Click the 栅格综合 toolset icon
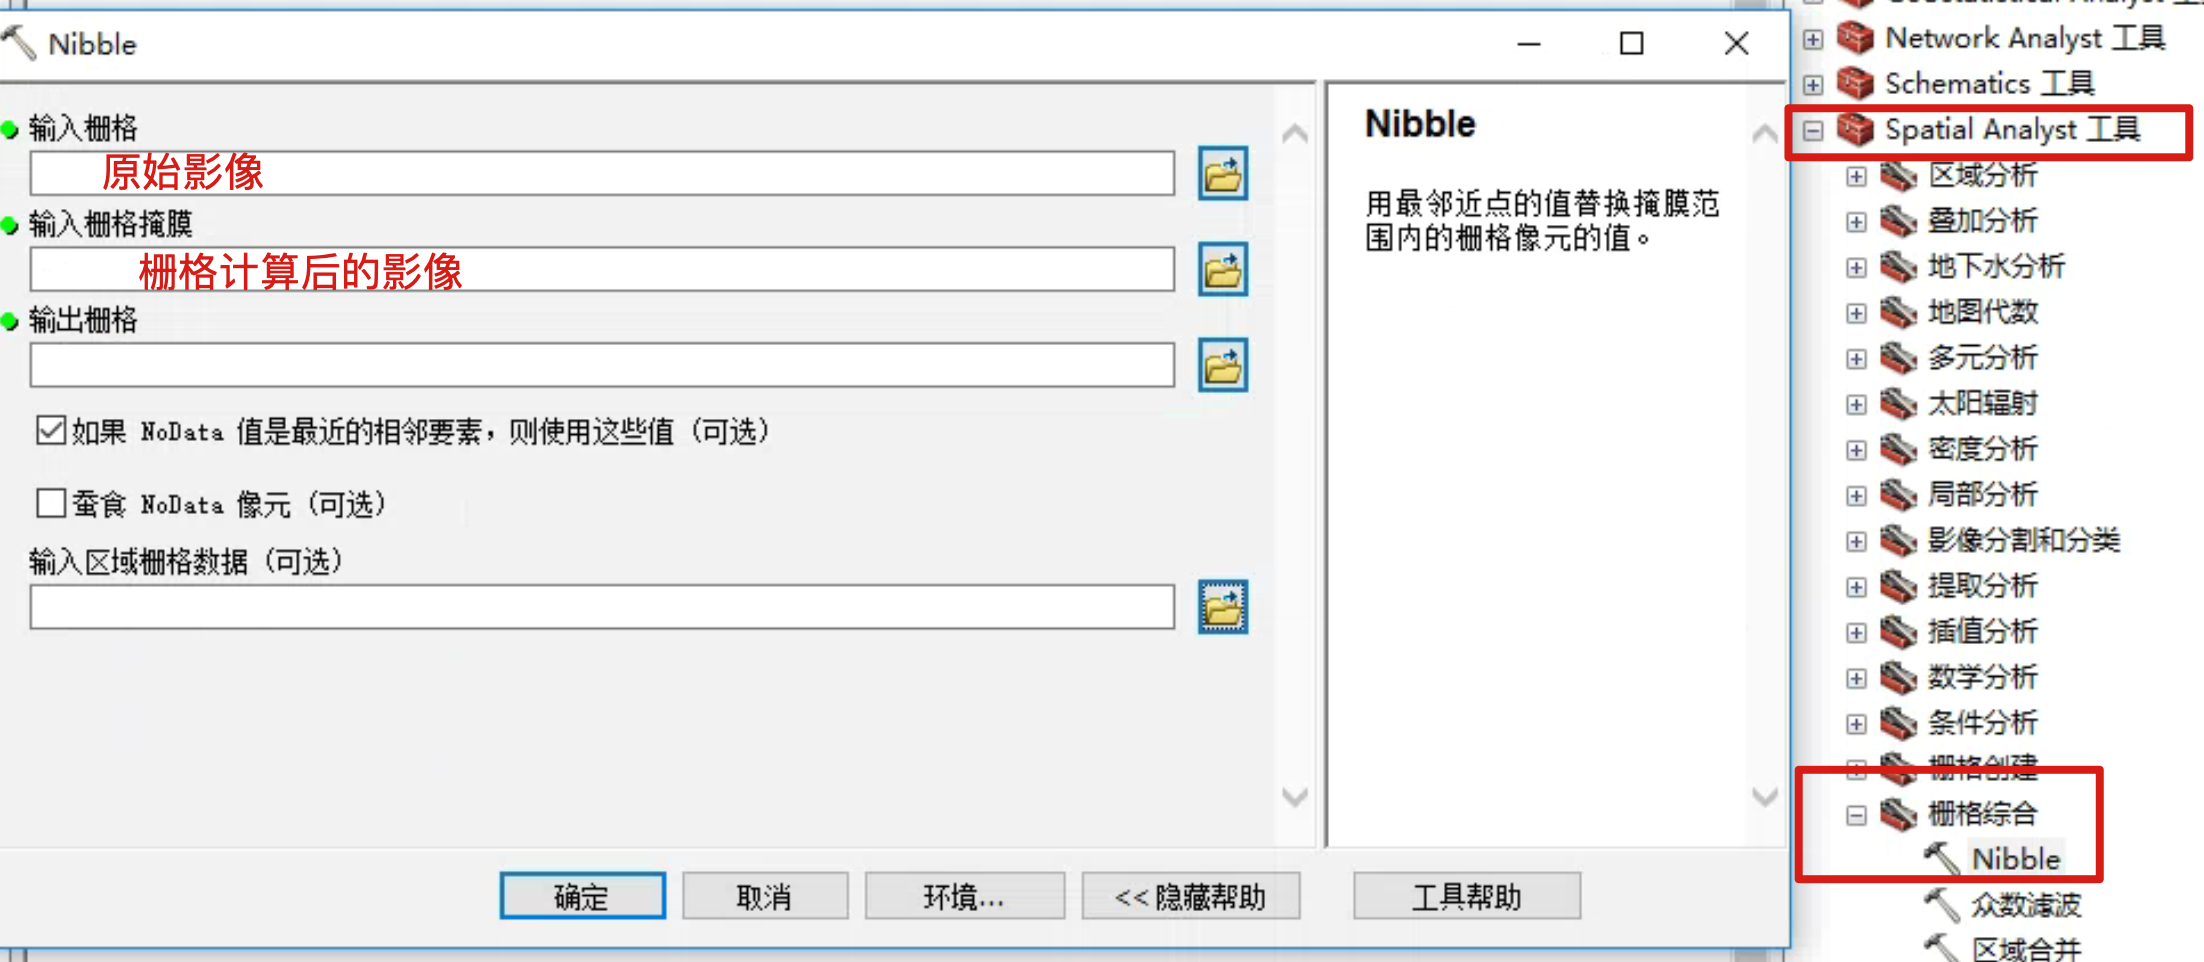The width and height of the screenshot is (2204, 962). [x=1898, y=814]
